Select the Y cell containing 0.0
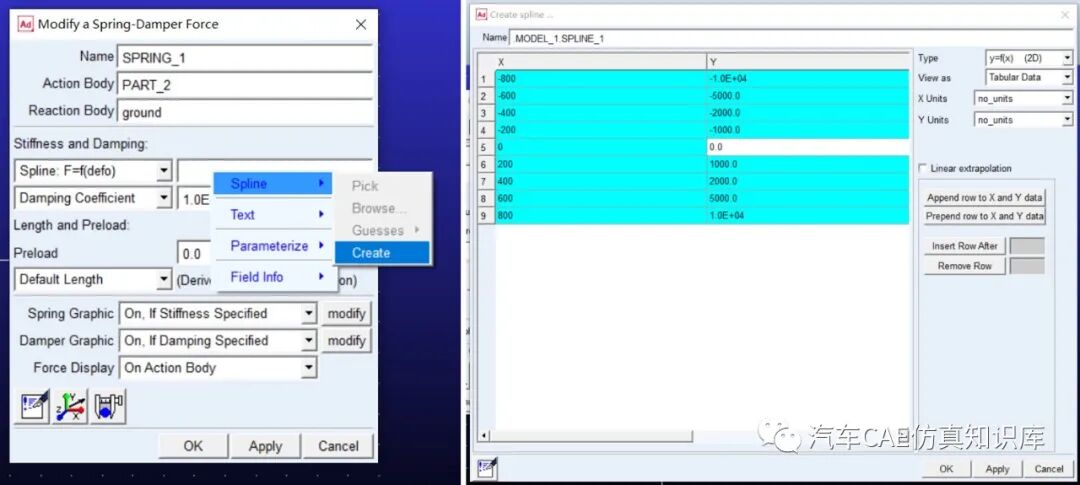This screenshot has width=1080, height=485. coord(808,147)
